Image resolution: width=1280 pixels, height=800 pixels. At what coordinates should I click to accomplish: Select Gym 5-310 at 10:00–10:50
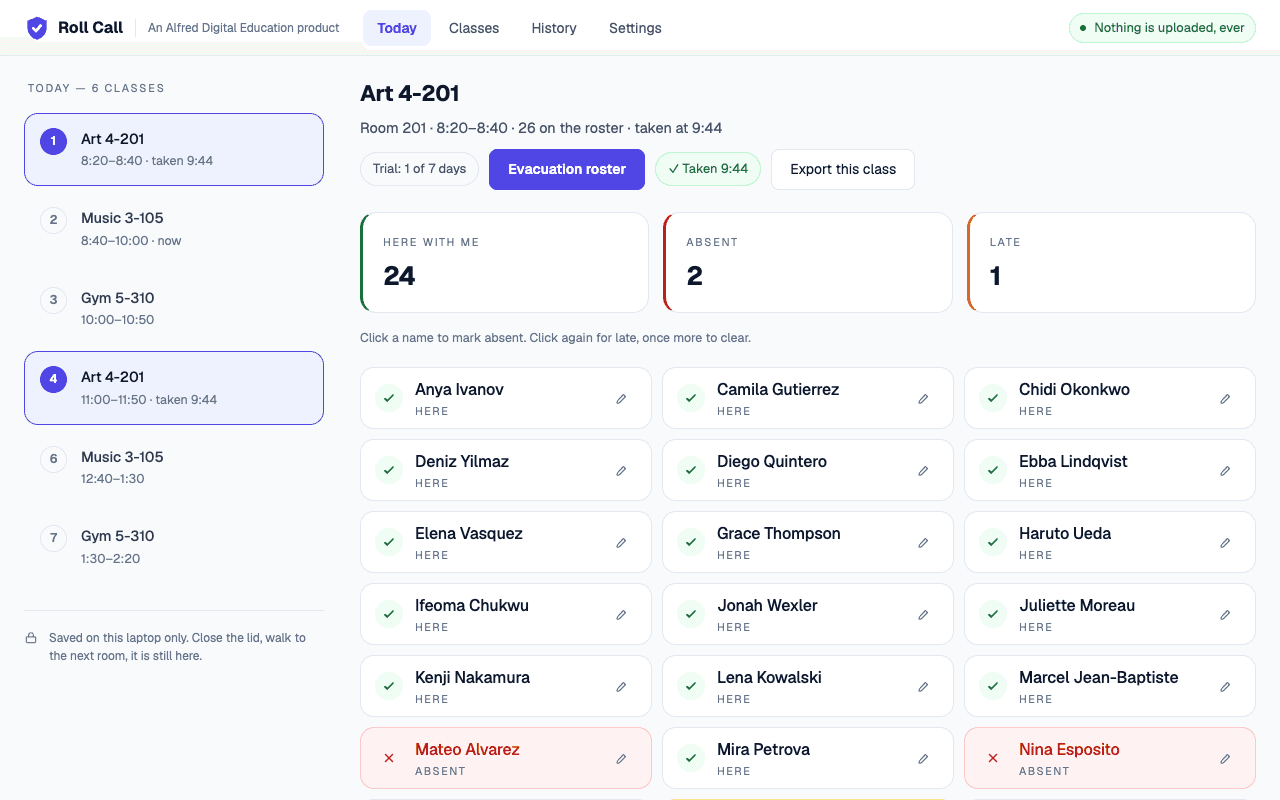tap(174, 308)
